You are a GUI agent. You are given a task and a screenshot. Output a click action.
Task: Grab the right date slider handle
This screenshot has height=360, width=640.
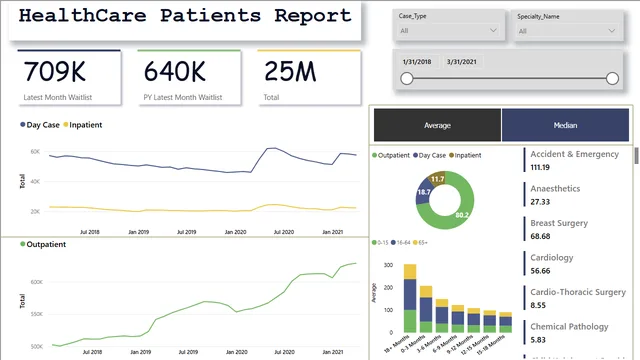(612, 78)
